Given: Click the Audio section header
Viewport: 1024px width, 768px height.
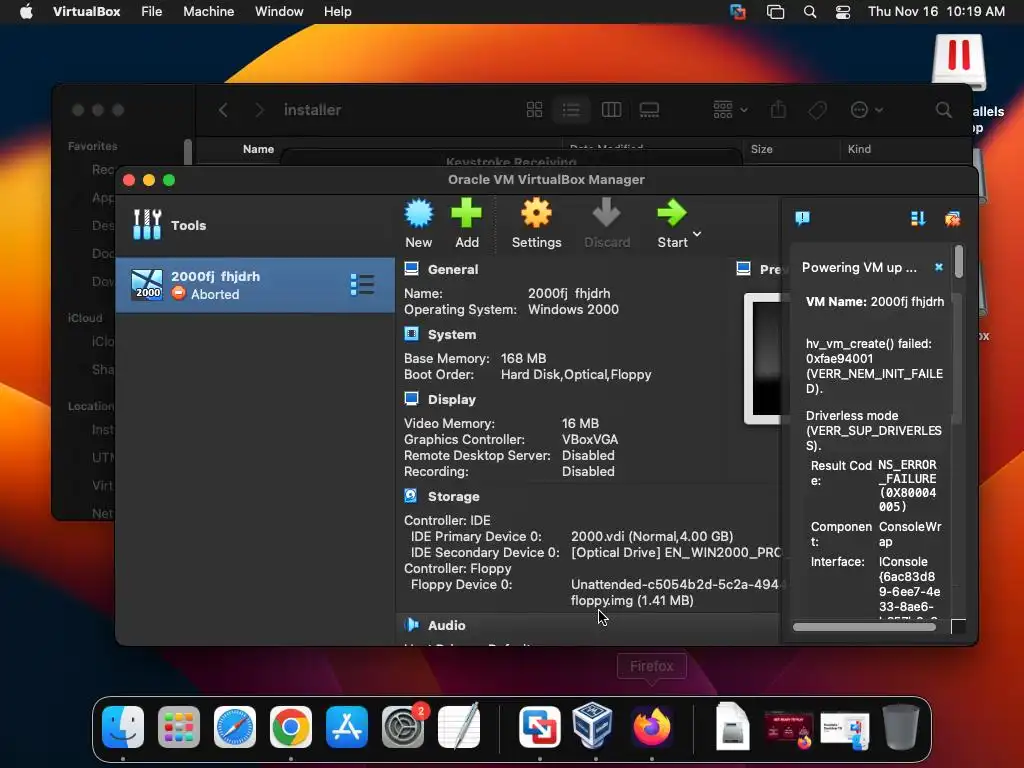Looking at the screenshot, I should click(x=446, y=625).
